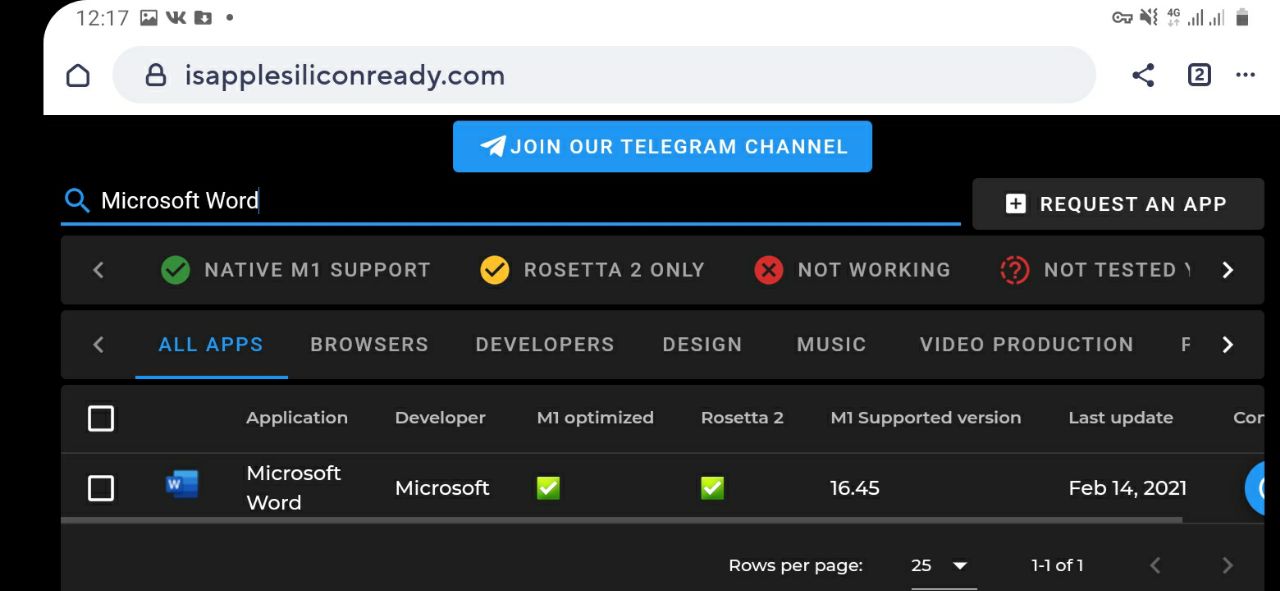Filter by Not Working status

coord(852,270)
